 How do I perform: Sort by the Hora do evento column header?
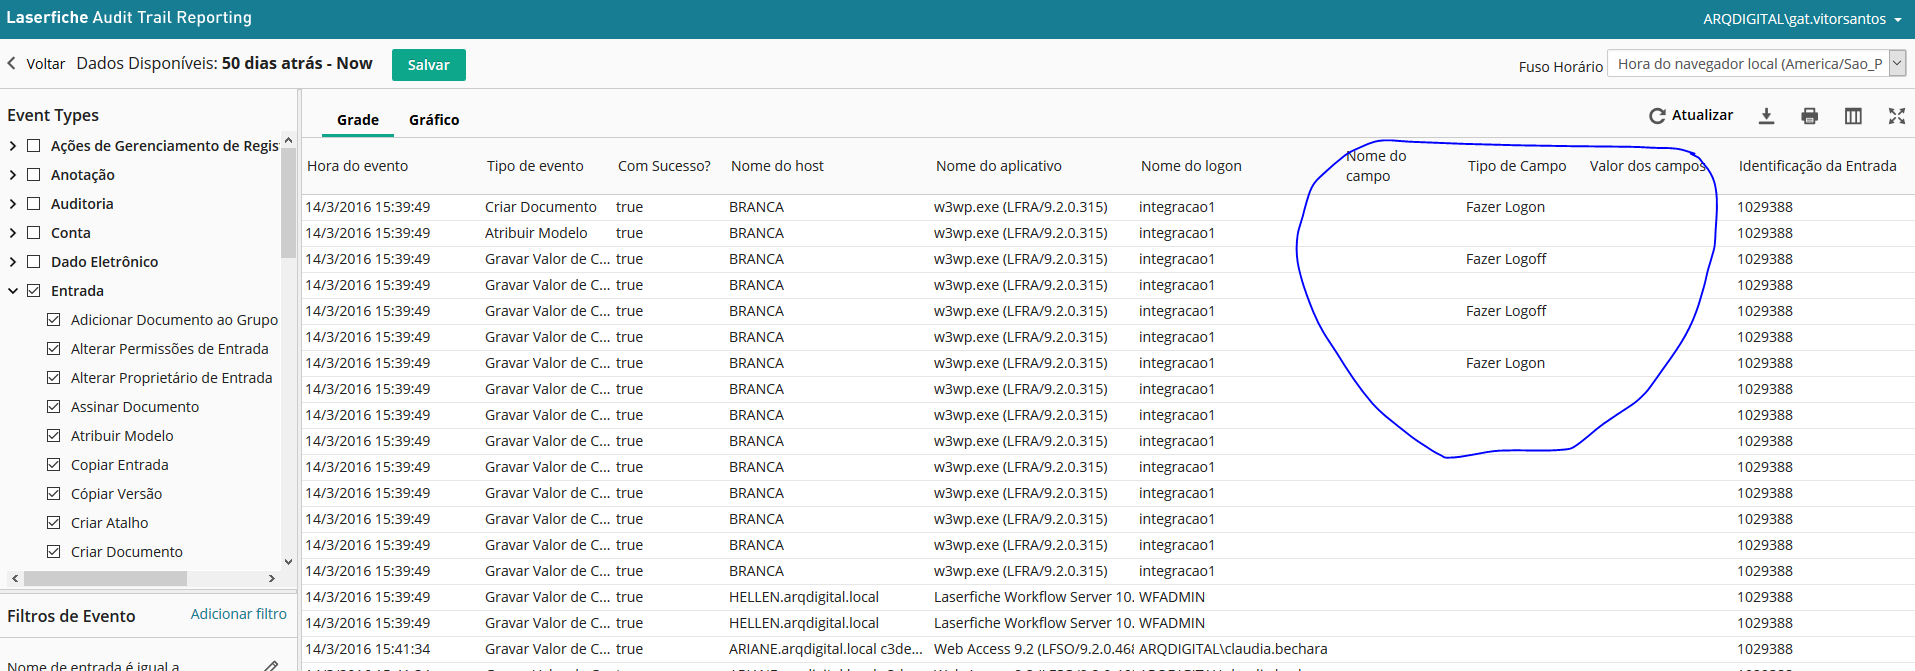357,166
